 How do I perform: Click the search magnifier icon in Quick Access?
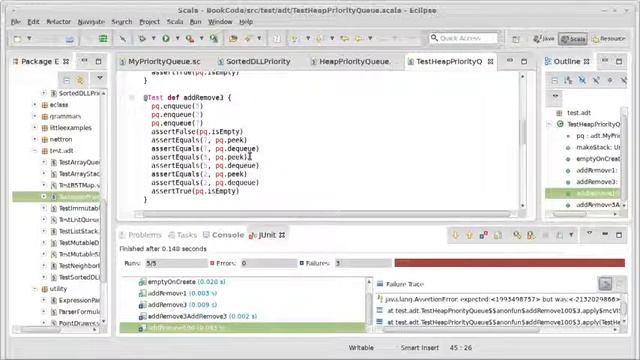click(x=434, y=38)
